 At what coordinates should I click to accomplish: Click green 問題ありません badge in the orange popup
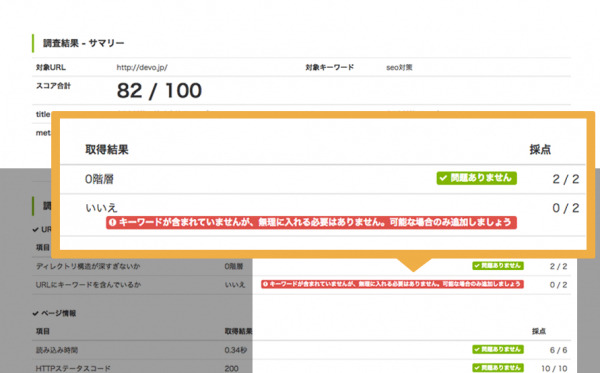point(476,178)
